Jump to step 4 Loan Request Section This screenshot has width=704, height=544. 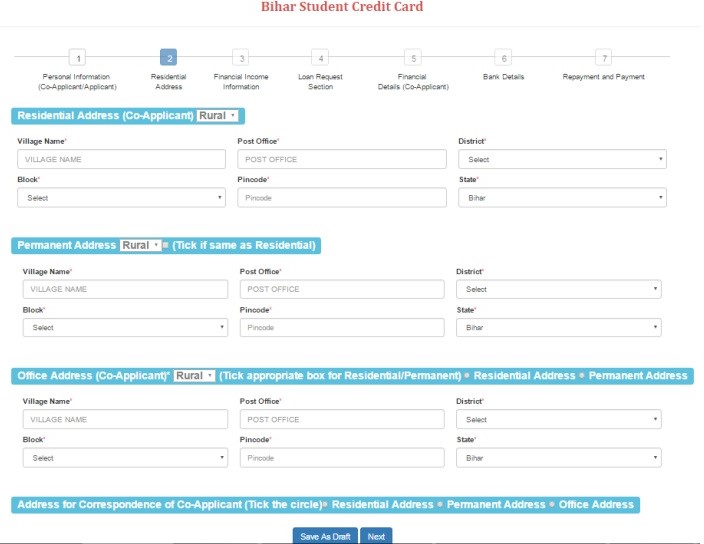click(320, 58)
